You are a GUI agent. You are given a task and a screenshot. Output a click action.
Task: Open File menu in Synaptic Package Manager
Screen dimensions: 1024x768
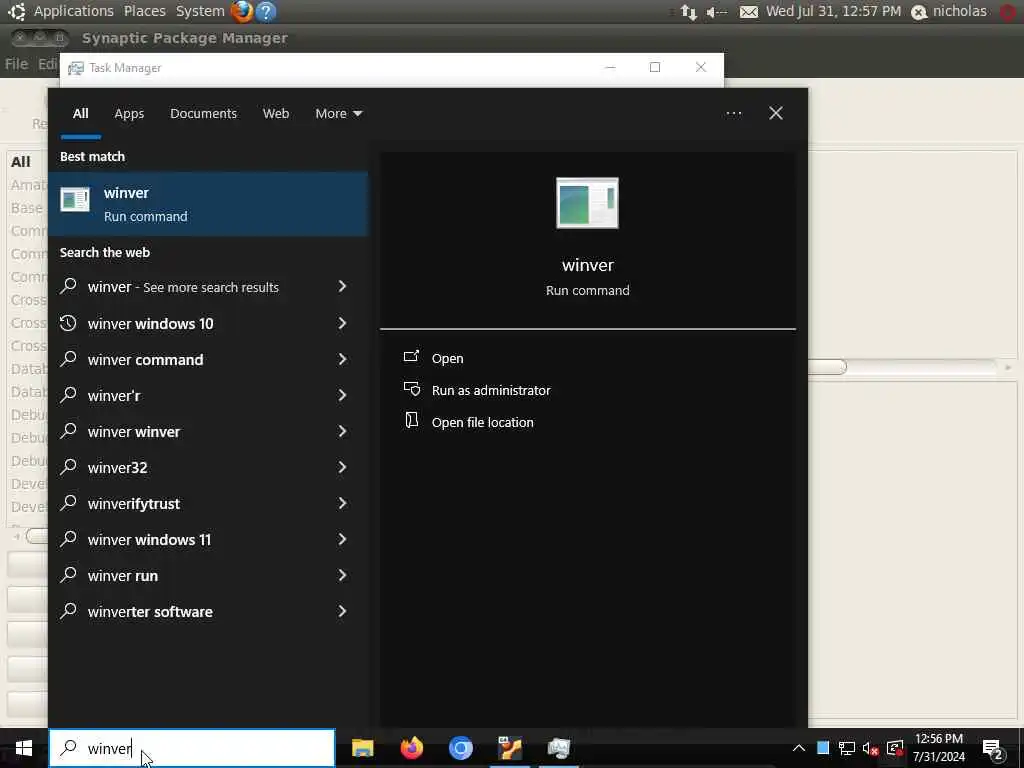pyautogui.click(x=16, y=64)
